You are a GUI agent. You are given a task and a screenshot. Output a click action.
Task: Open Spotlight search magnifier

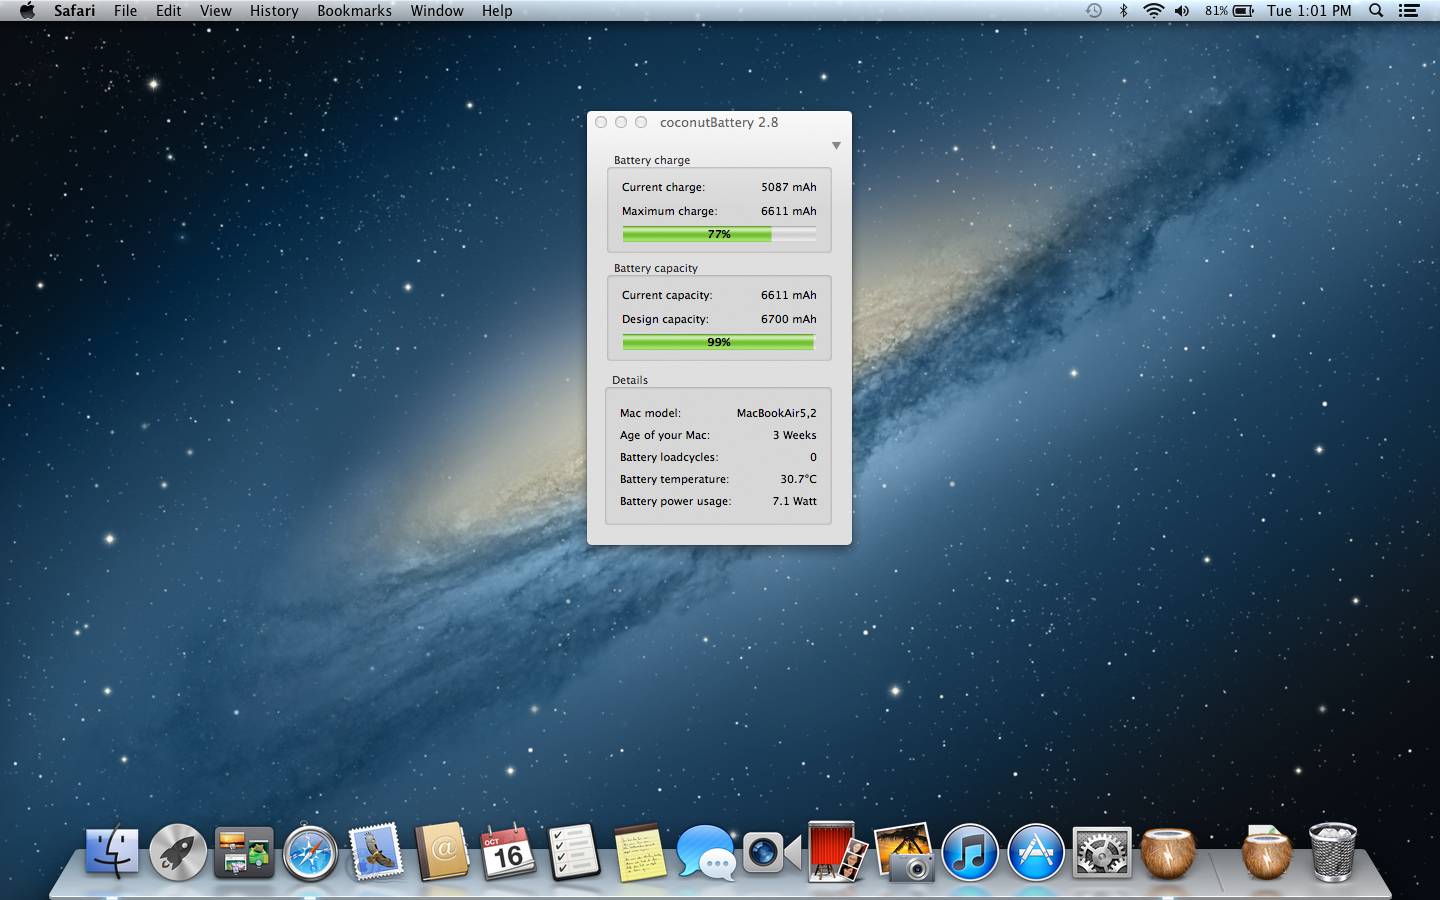[x=1376, y=11]
